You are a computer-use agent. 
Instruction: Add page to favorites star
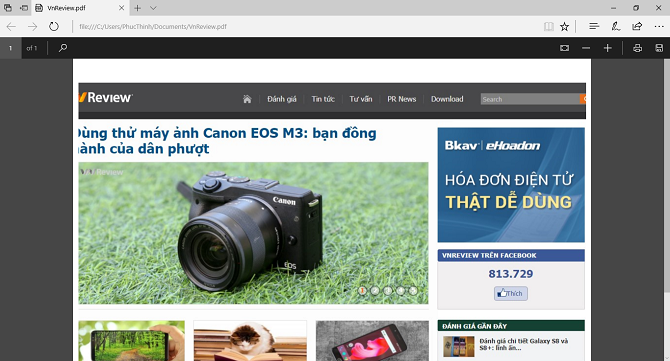point(564,26)
